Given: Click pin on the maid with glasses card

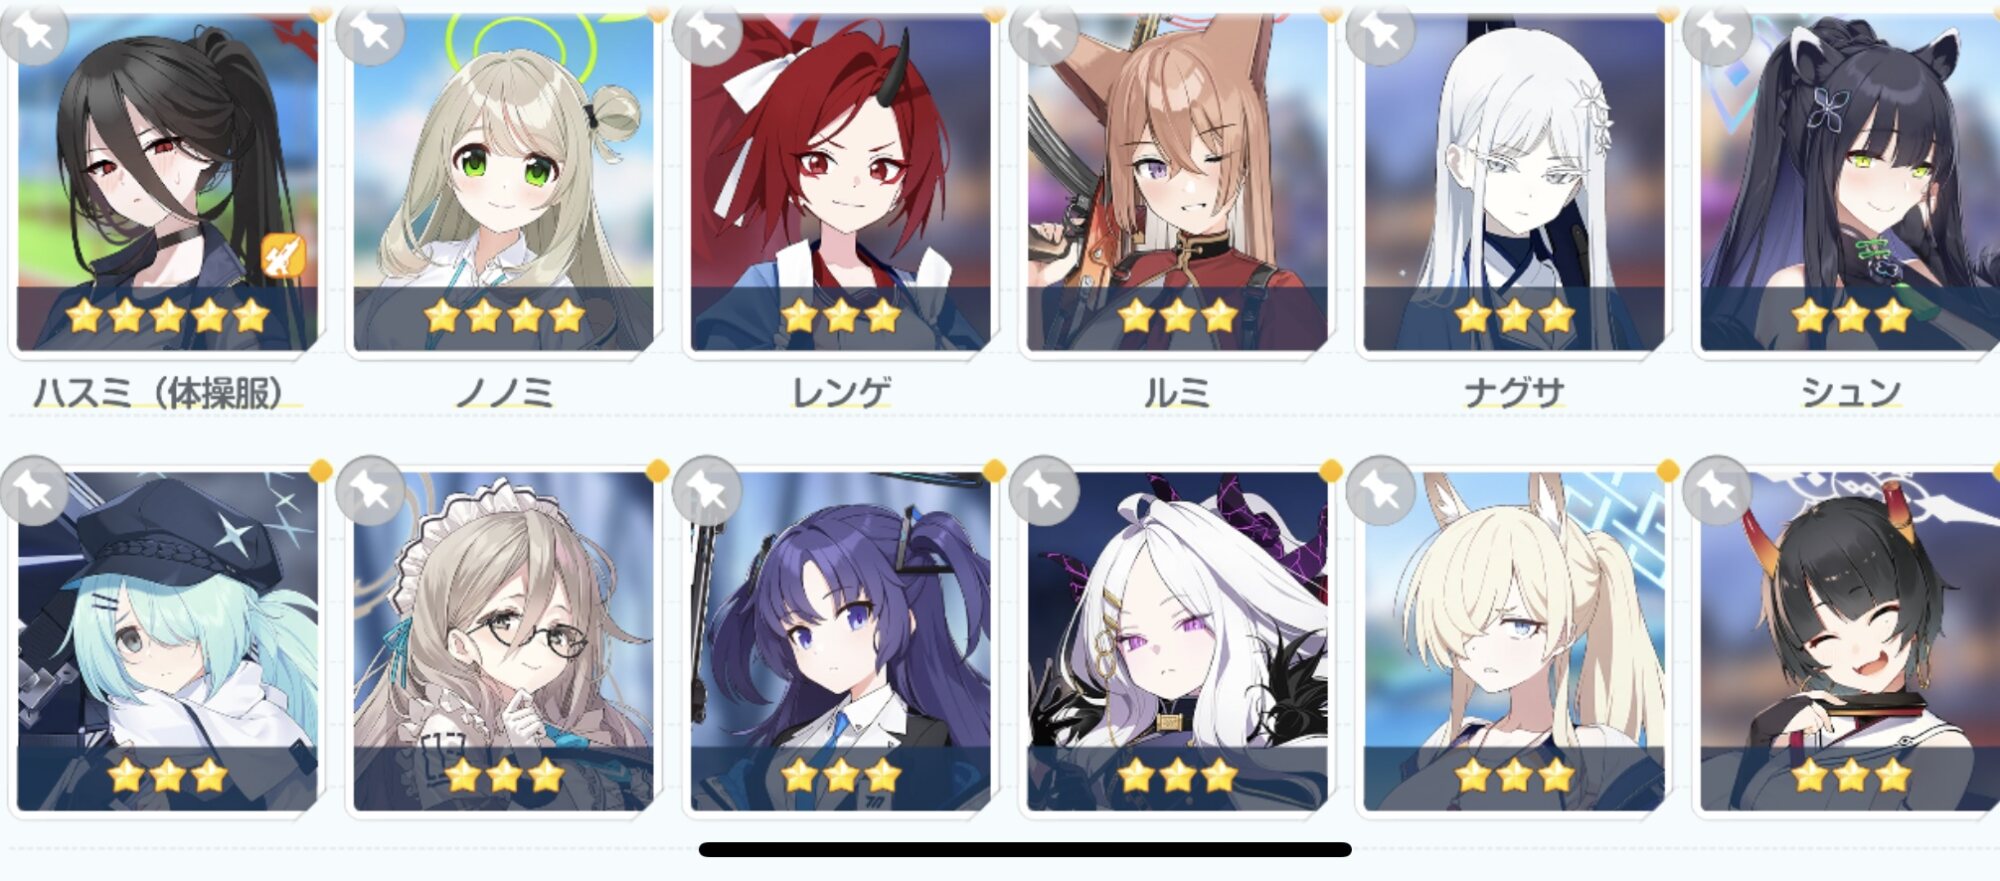Looking at the screenshot, I should click(x=371, y=490).
